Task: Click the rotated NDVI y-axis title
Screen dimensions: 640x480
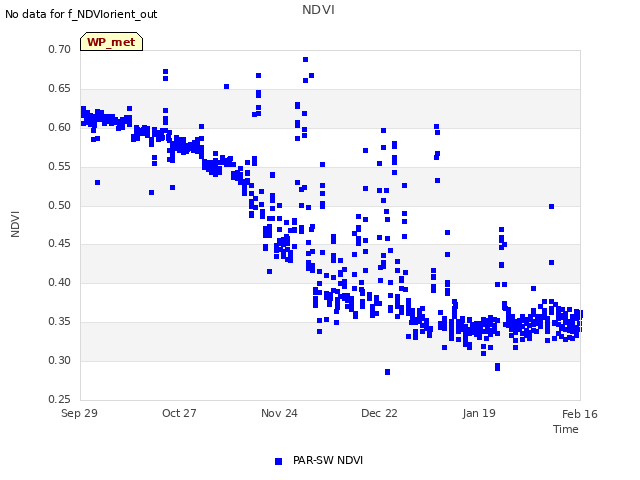Action: click(x=15, y=224)
